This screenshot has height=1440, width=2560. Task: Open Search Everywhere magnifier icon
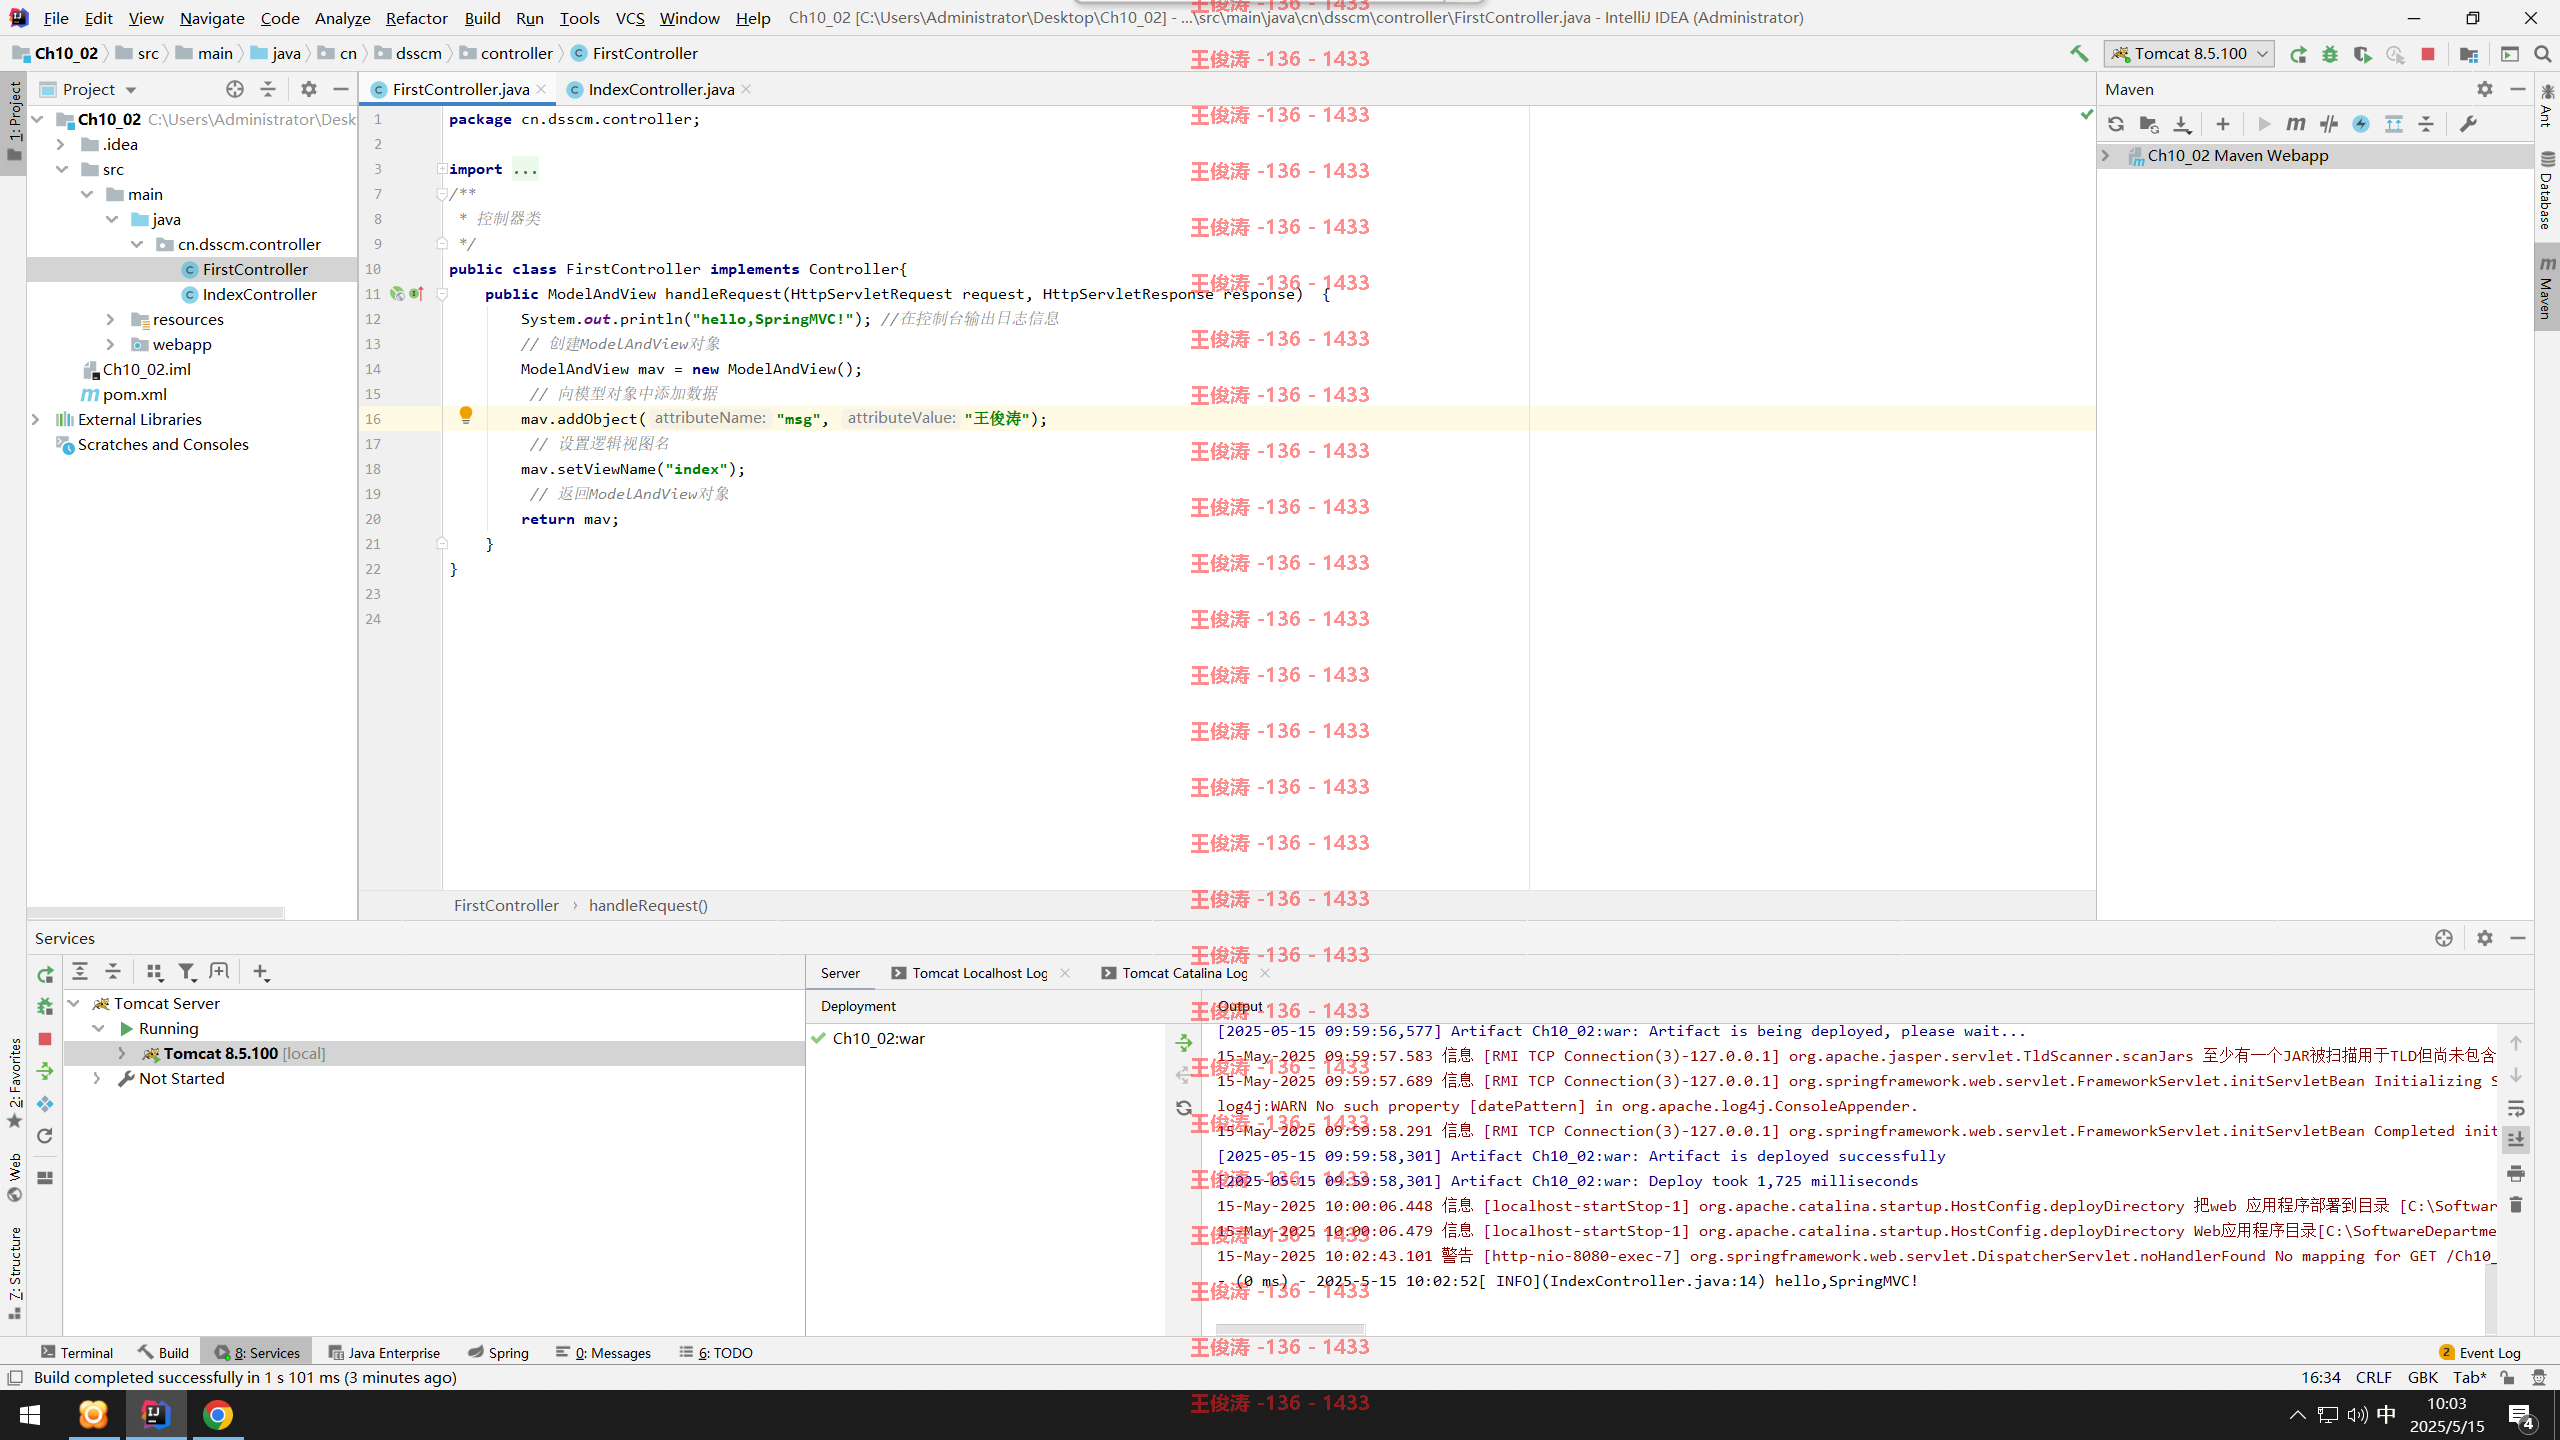tap(2542, 54)
